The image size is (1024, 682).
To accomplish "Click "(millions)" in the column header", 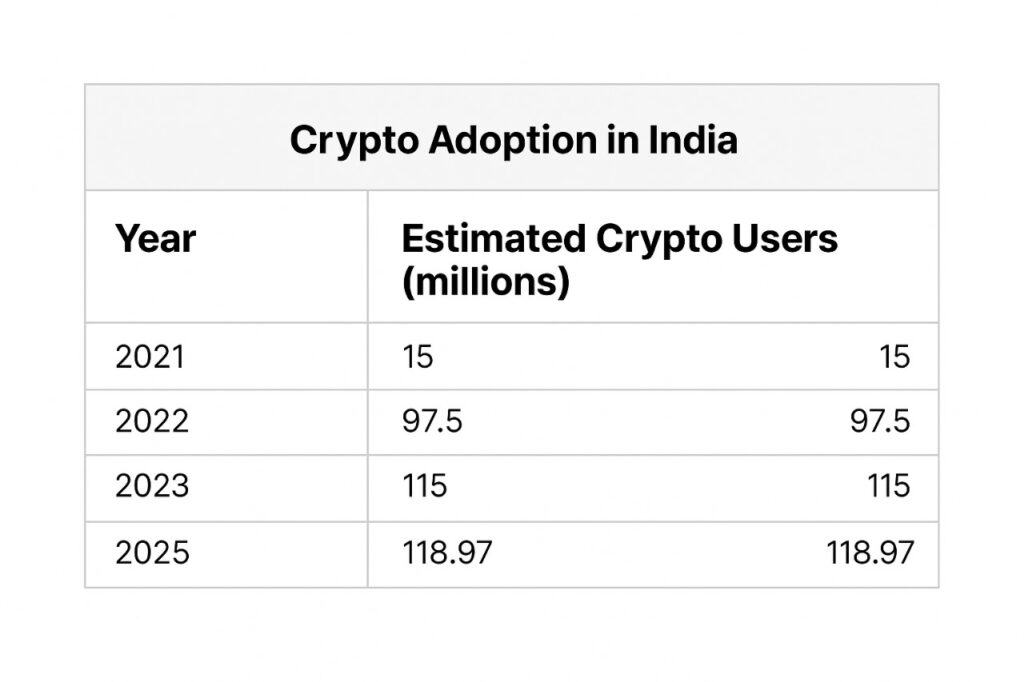I will [x=485, y=282].
